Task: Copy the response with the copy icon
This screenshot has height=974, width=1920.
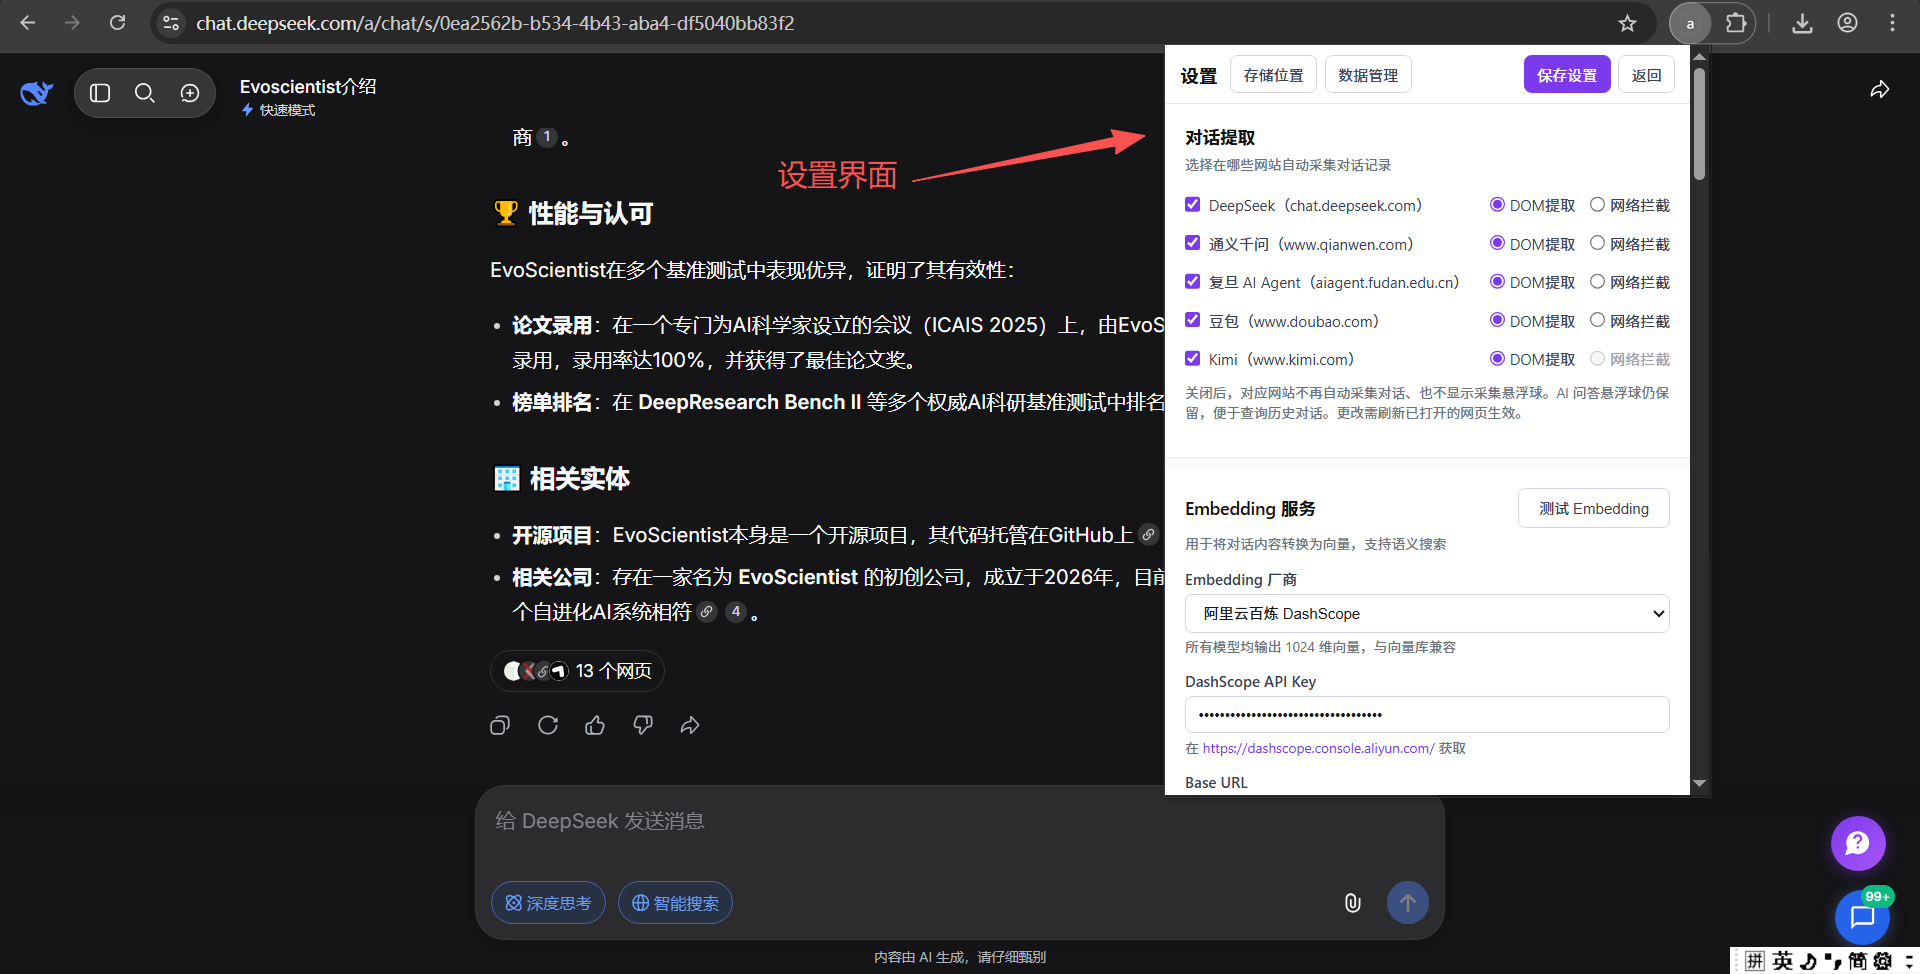Action: pos(500,725)
